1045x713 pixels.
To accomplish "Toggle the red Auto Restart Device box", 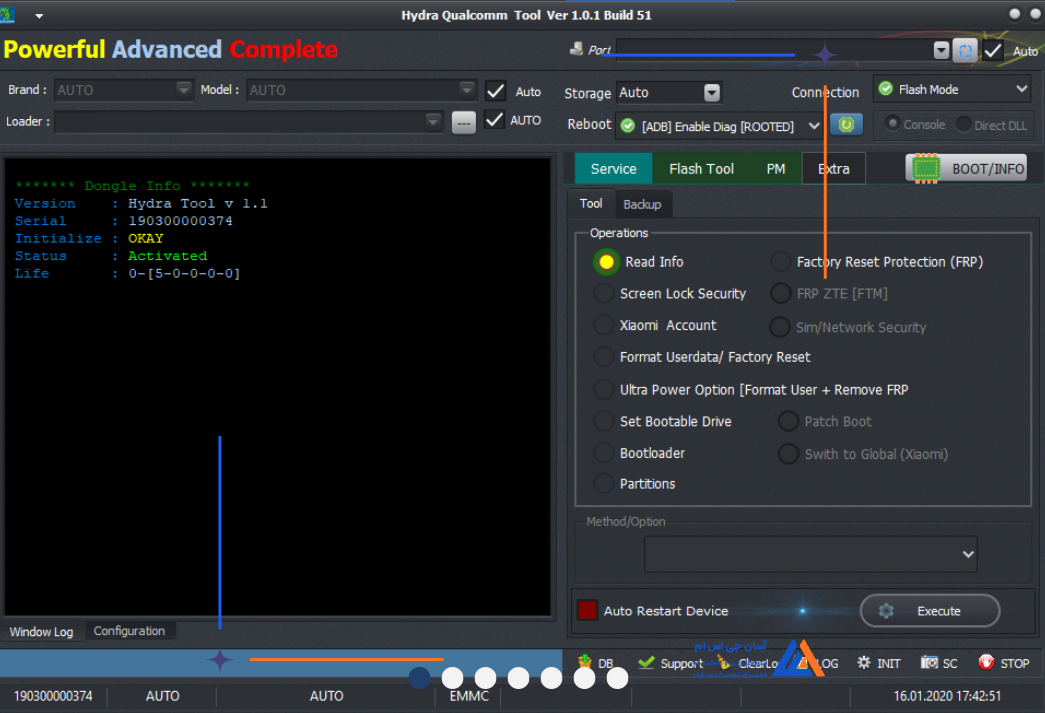I will coord(587,610).
